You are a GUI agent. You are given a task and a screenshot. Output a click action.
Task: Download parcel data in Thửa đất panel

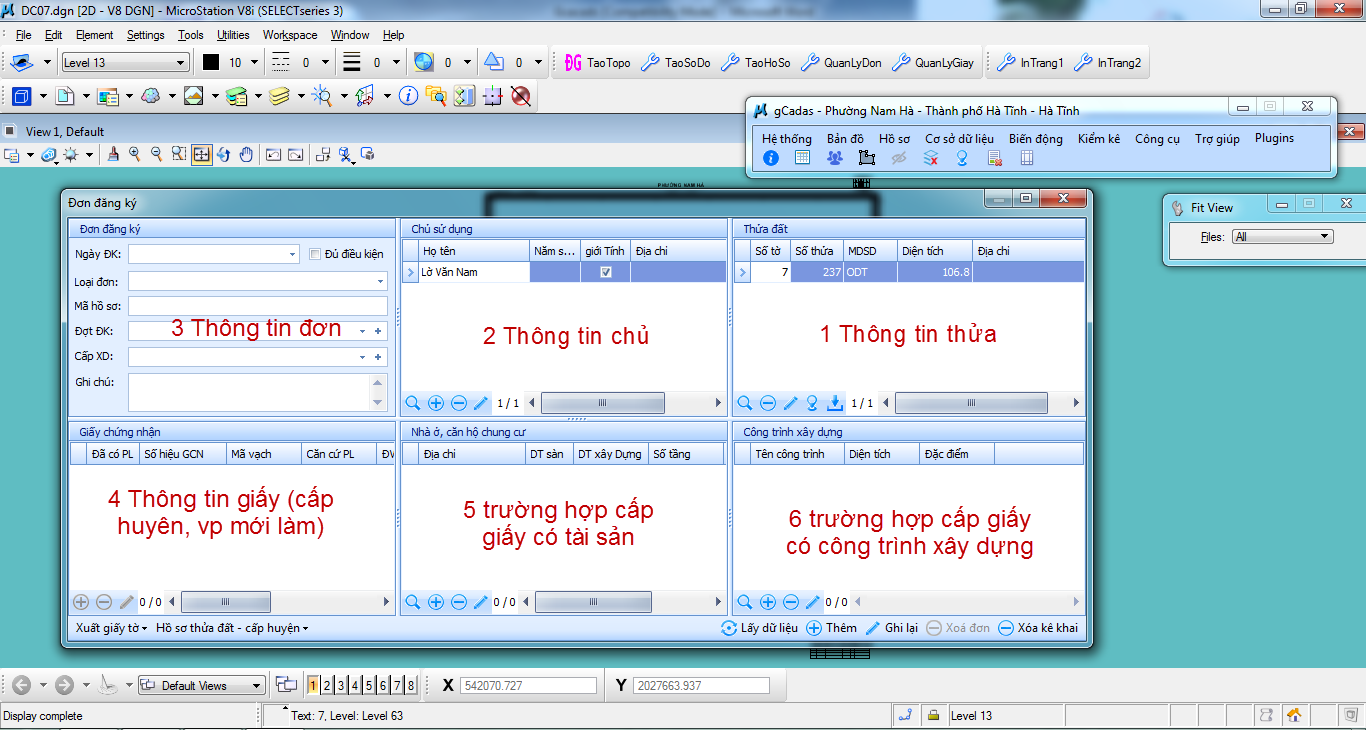835,403
